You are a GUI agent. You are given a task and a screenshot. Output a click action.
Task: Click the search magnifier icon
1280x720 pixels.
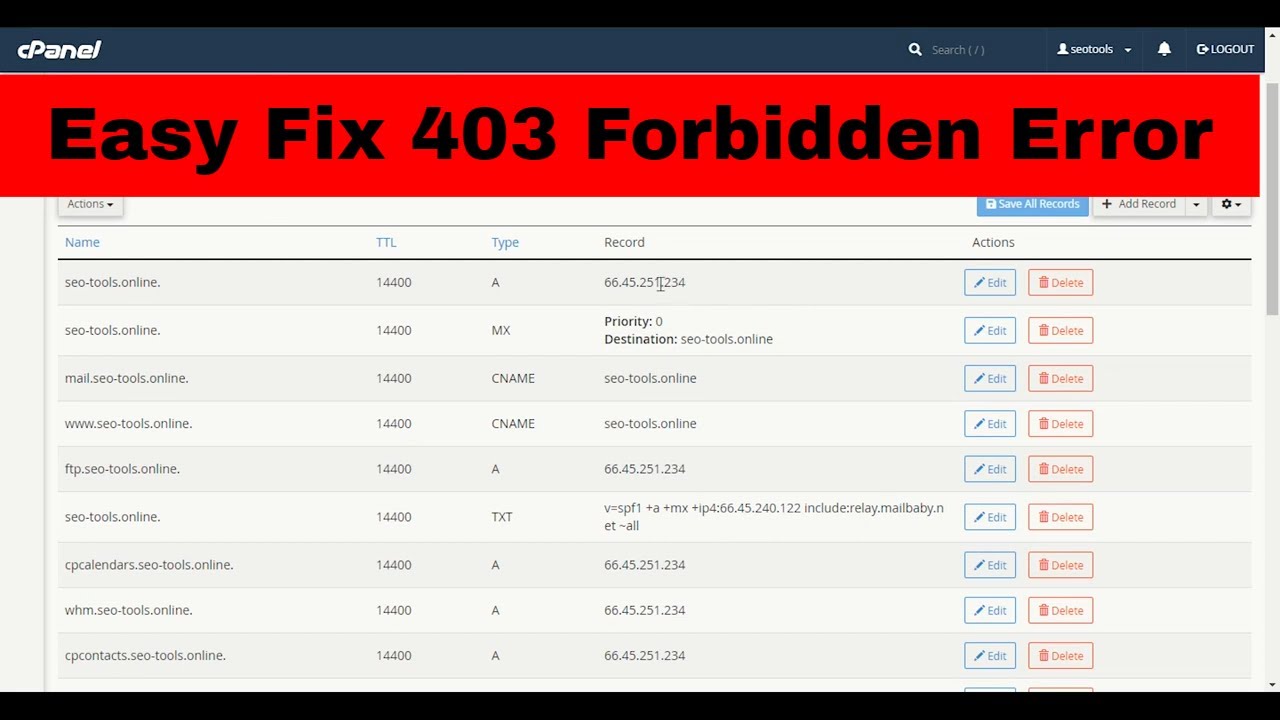coord(915,49)
